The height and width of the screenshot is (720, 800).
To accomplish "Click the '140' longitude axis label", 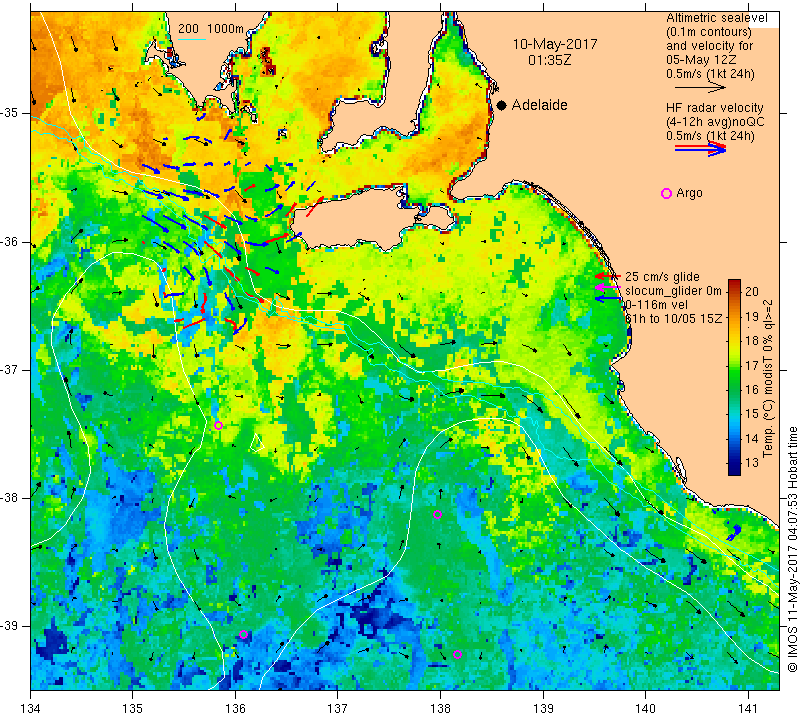I will [645, 709].
